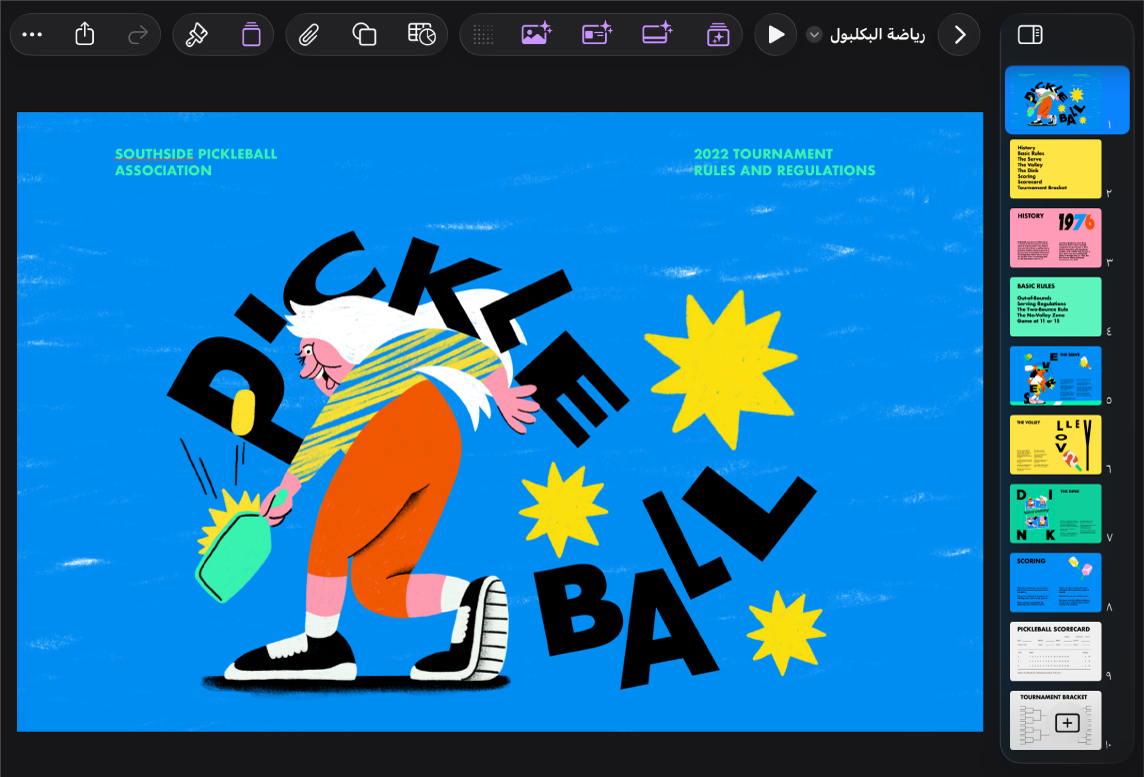Click the table with clock icon
The image size is (1144, 777).
pos(421,34)
